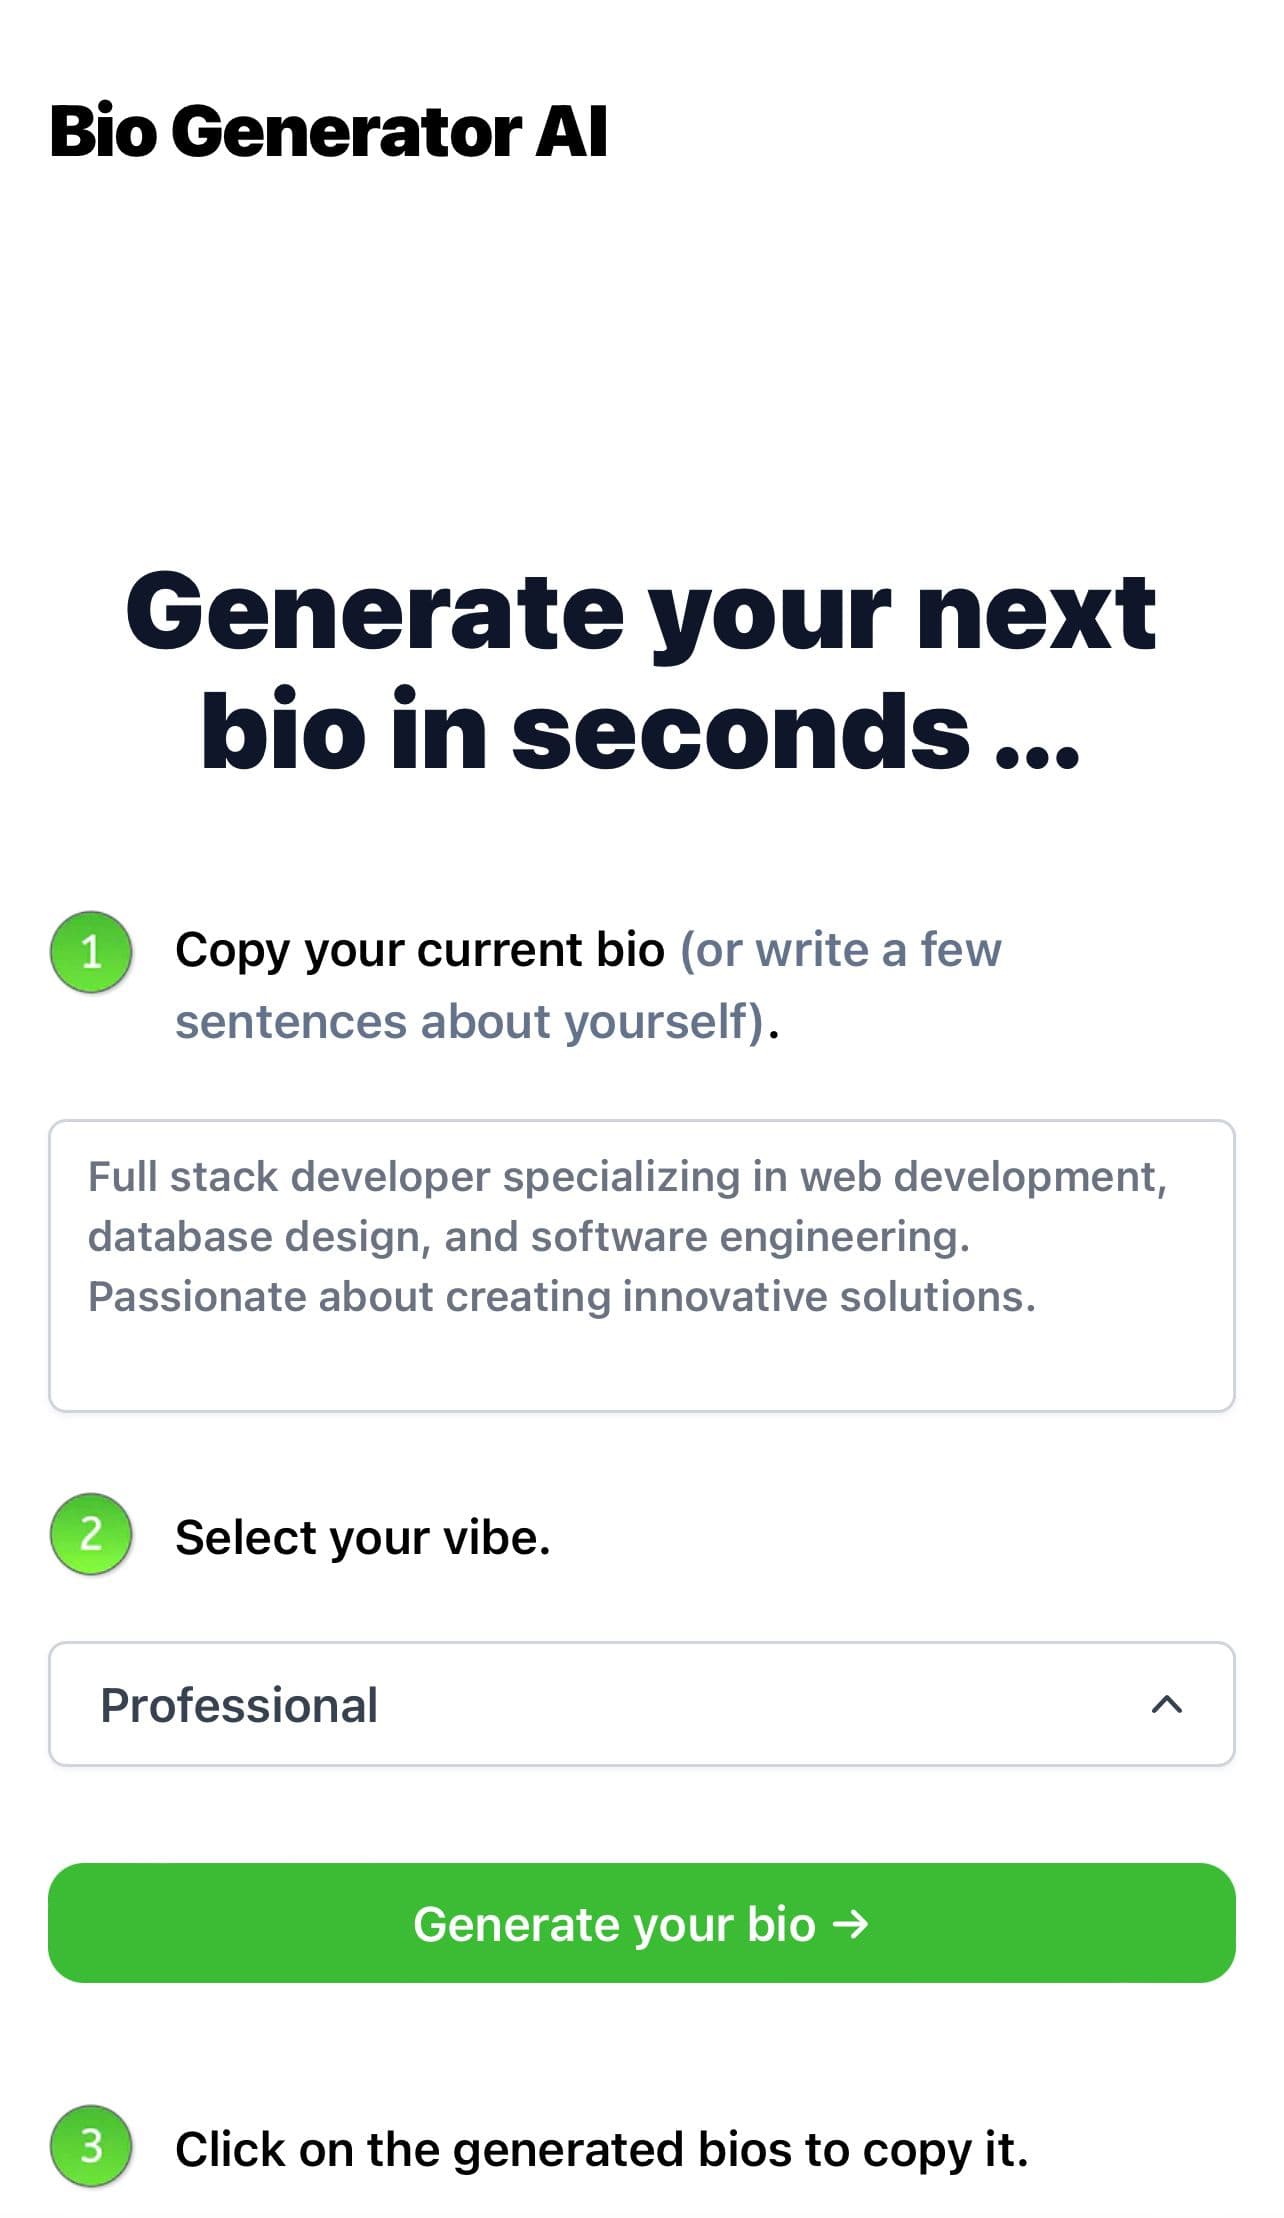Image resolution: width=1284 pixels, height=2218 pixels.
Task: Click the 'Passionate about creating' placeholder line
Action: click(x=561, y=1296)
